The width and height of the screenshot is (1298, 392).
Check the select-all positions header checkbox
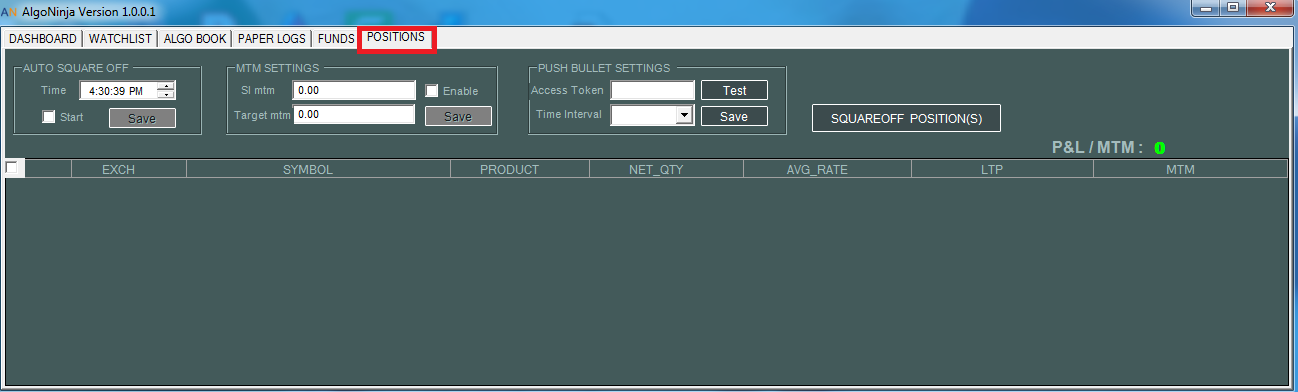(x=12, y=167)
